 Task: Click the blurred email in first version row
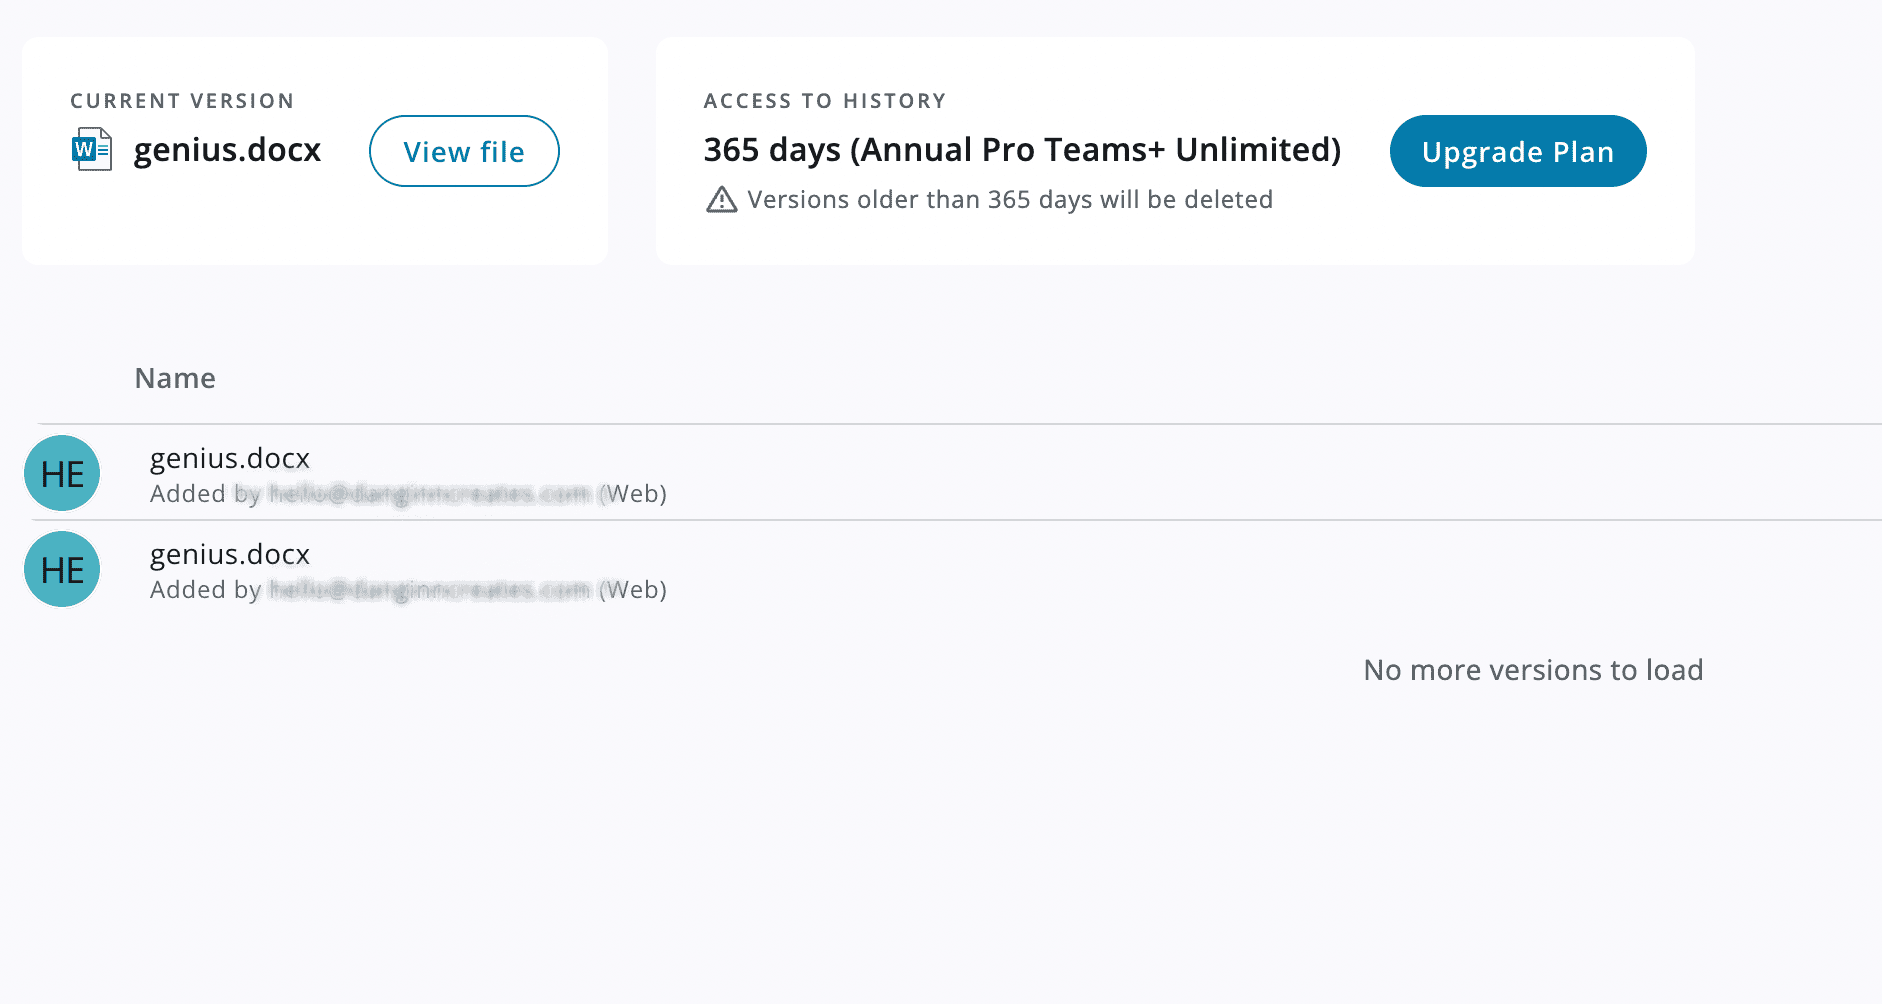coord(430,494)
